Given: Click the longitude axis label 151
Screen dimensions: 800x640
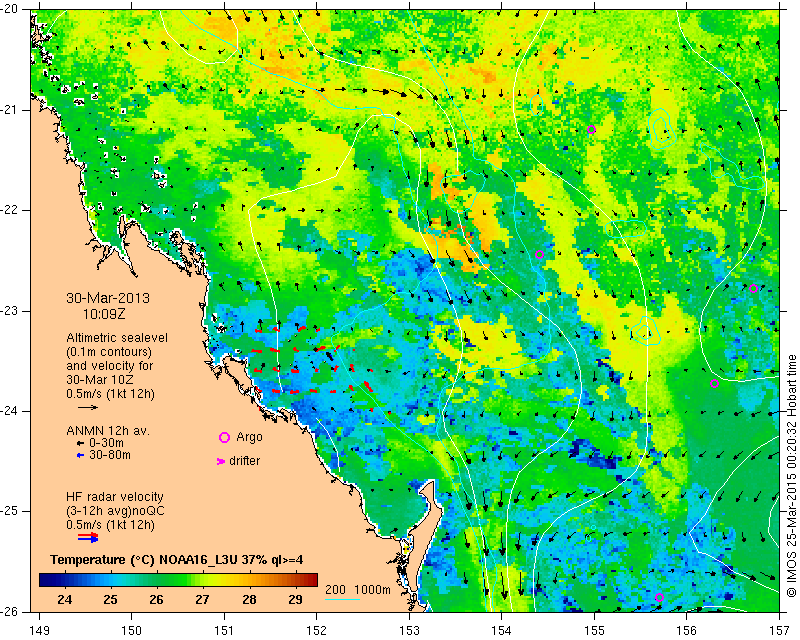Looking at the screenshot, I should coord(224,631).
